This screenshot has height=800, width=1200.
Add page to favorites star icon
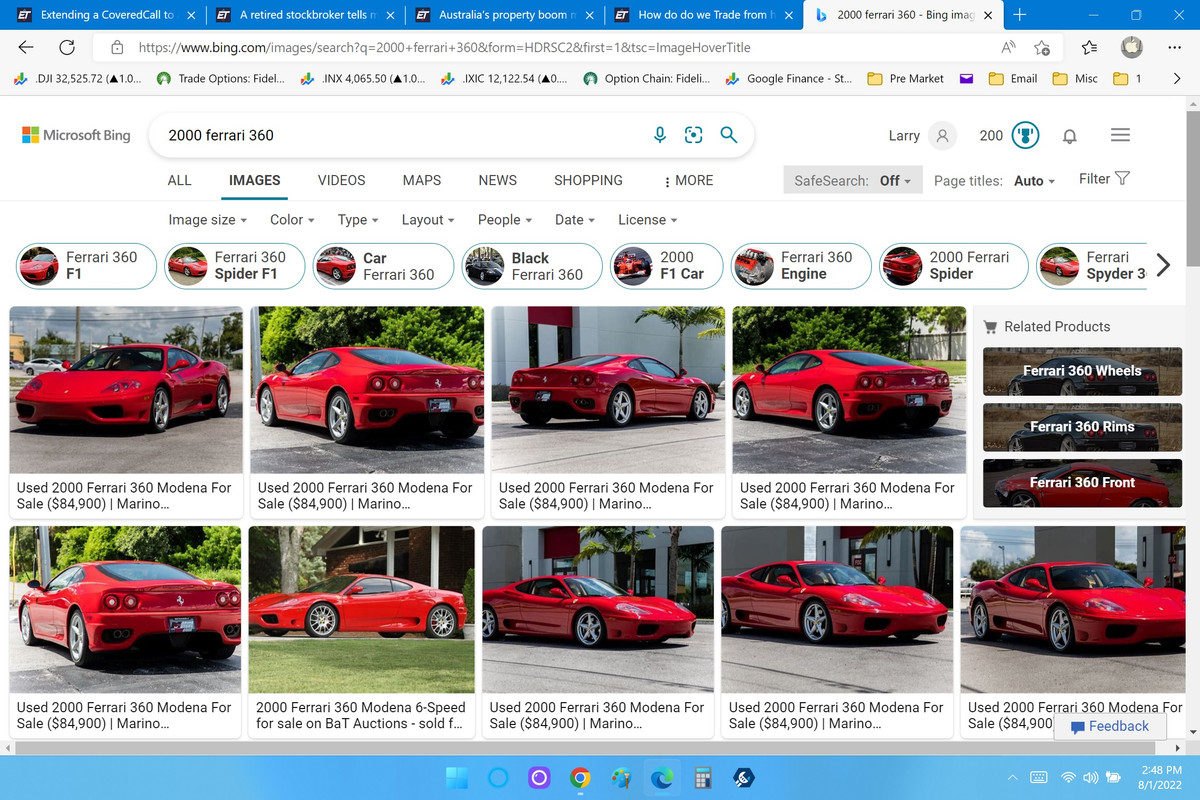(x=1042, y=47)
